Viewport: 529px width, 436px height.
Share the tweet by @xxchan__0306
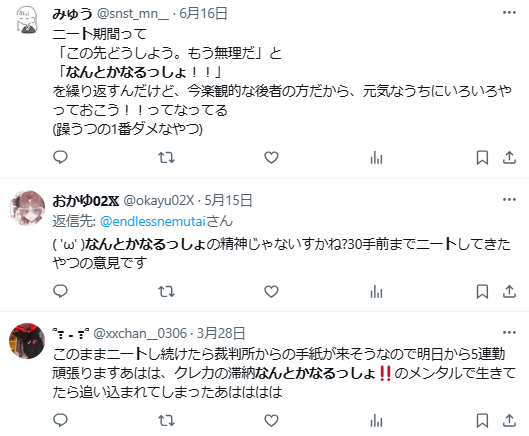point(509,420)
